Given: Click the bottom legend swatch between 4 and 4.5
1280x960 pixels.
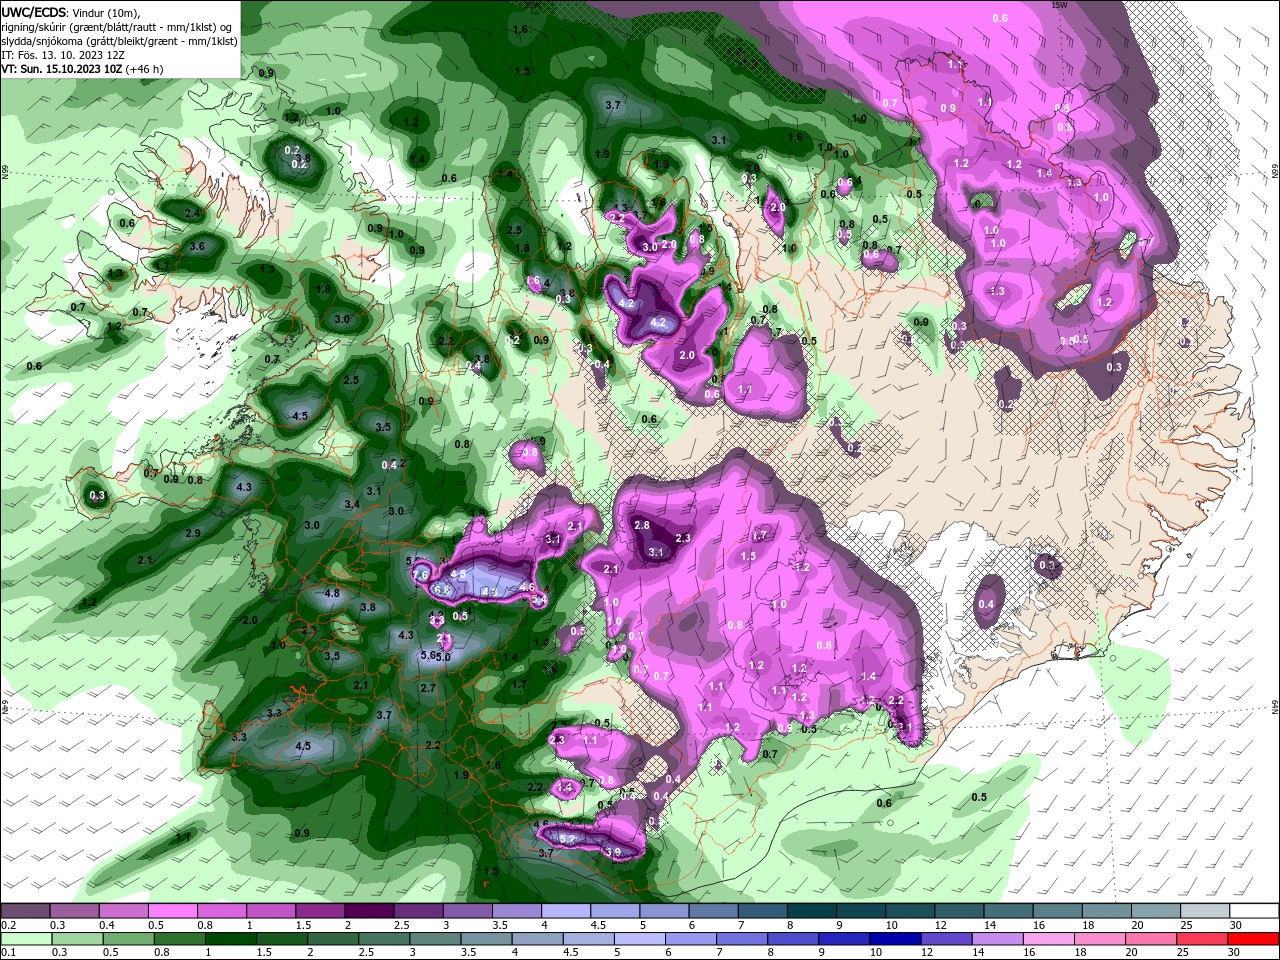Looking at the screenshot, I should [x=537, y=939].
